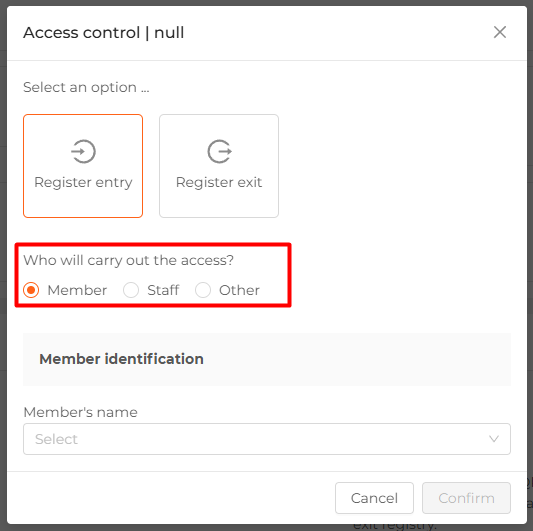The width and height of the screenshot is (533, 531).
Task: Click the Confirm button
Action: tap(466, 498)
